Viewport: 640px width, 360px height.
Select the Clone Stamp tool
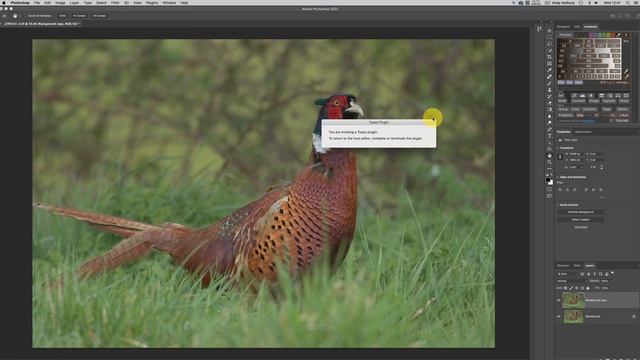pyautogui.click(x=549, y=90)
